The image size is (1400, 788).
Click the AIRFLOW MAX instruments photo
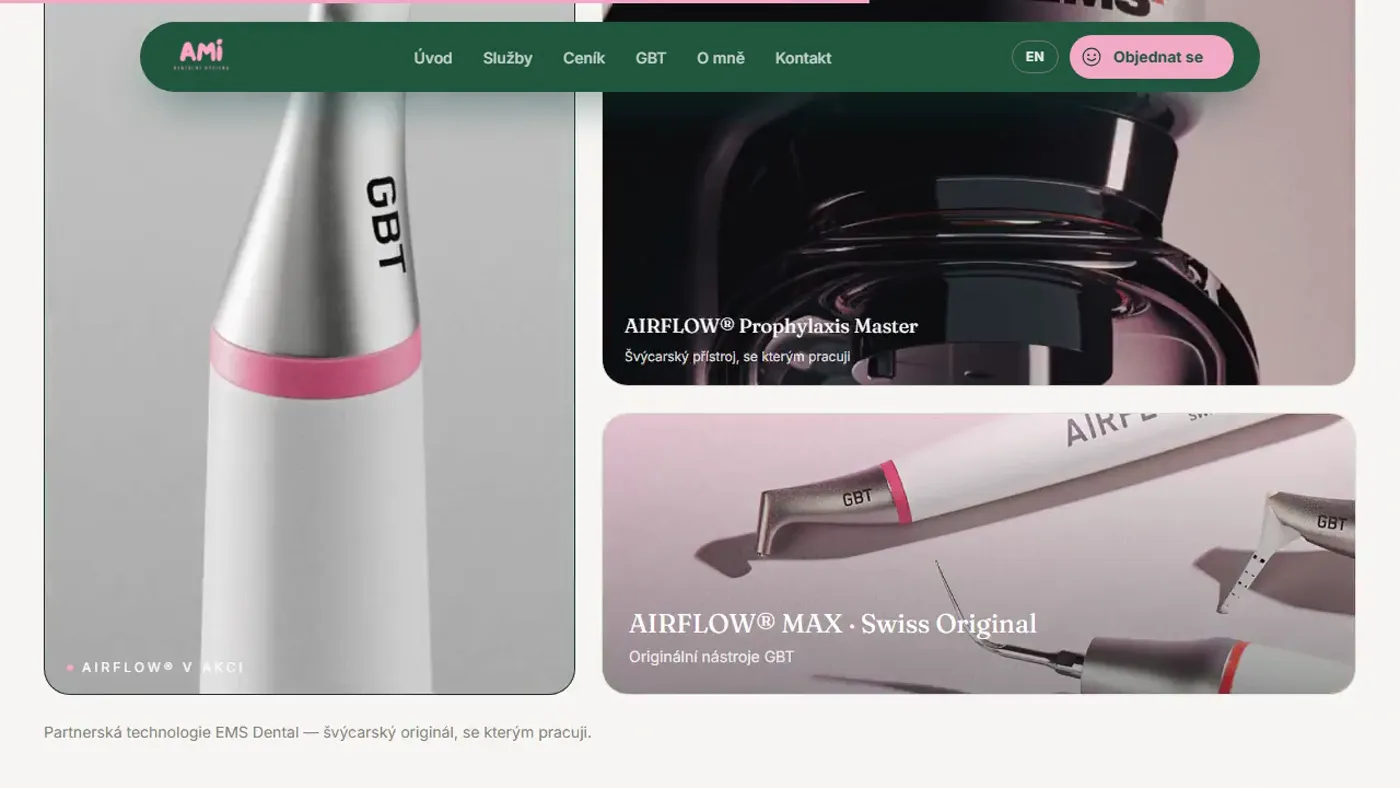(978, 553)
